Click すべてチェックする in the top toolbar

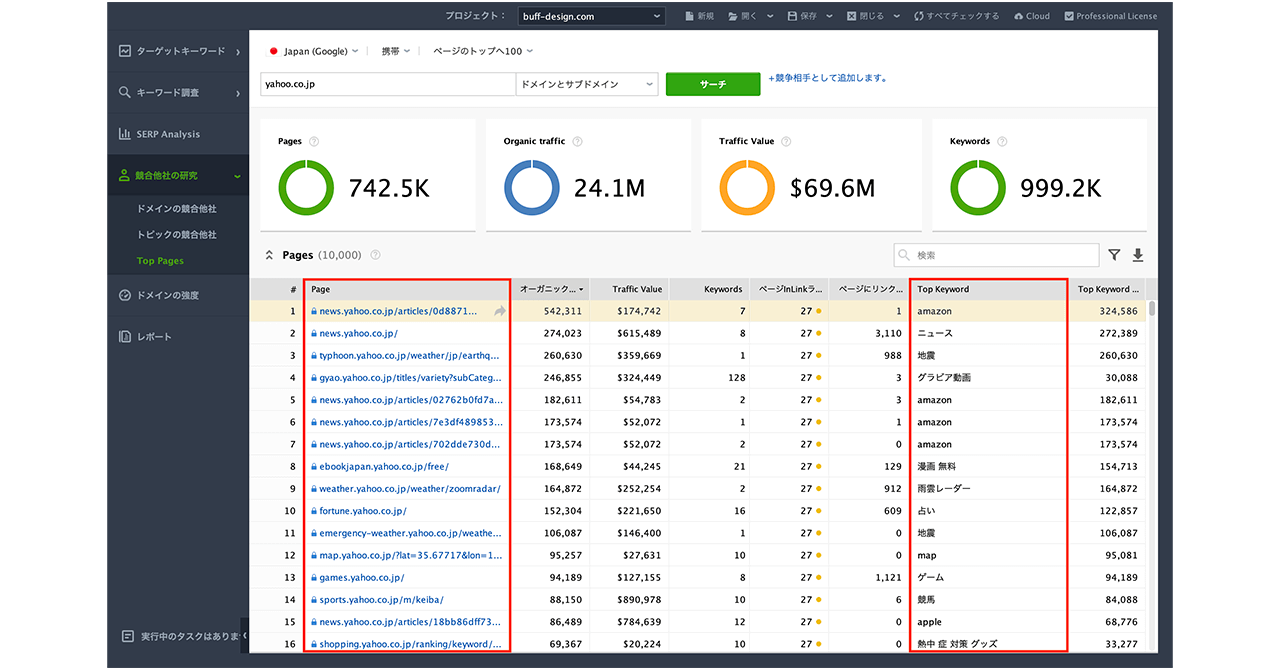pyautogui.click(x=956, y=16)
